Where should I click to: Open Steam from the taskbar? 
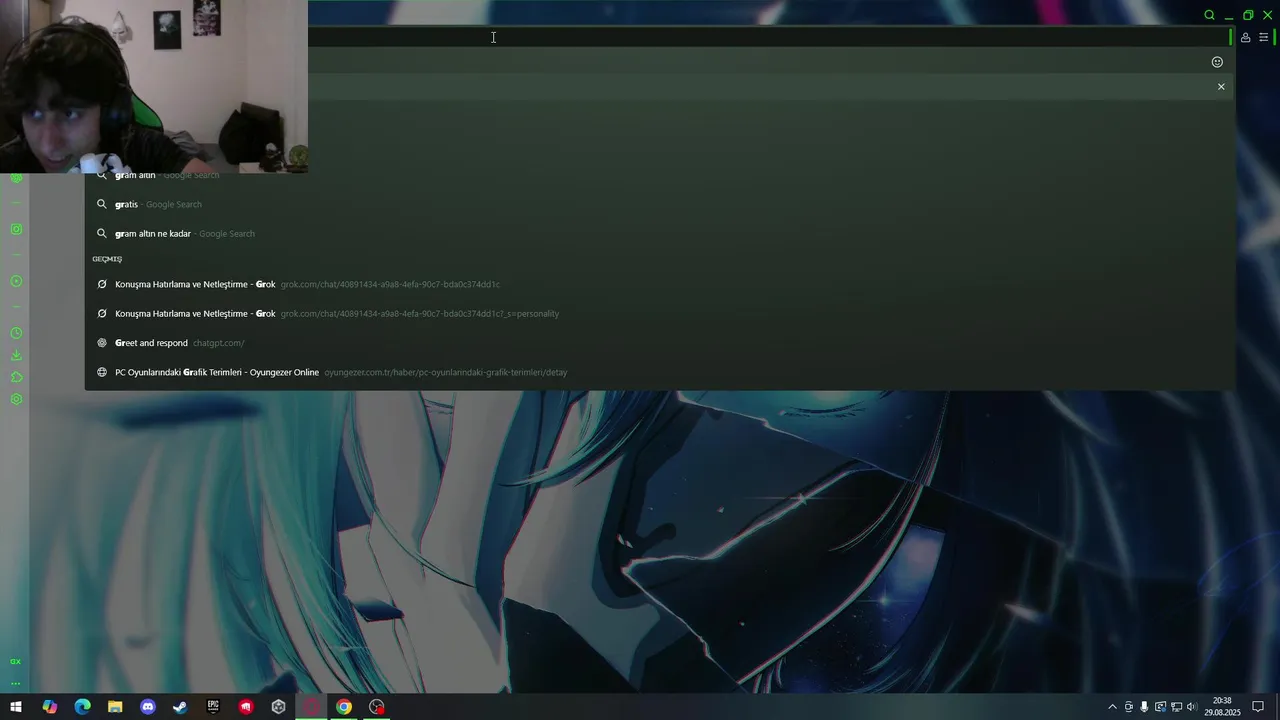[180, 707]
